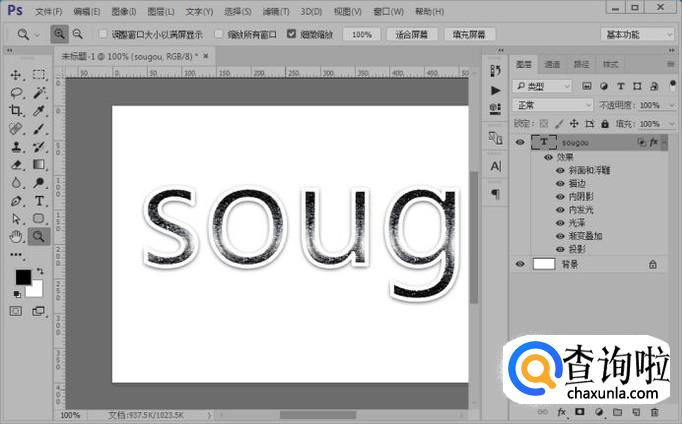Select the Horizontal Type tool
Viewport: 682px width, 424px height.
coord(39,201)
